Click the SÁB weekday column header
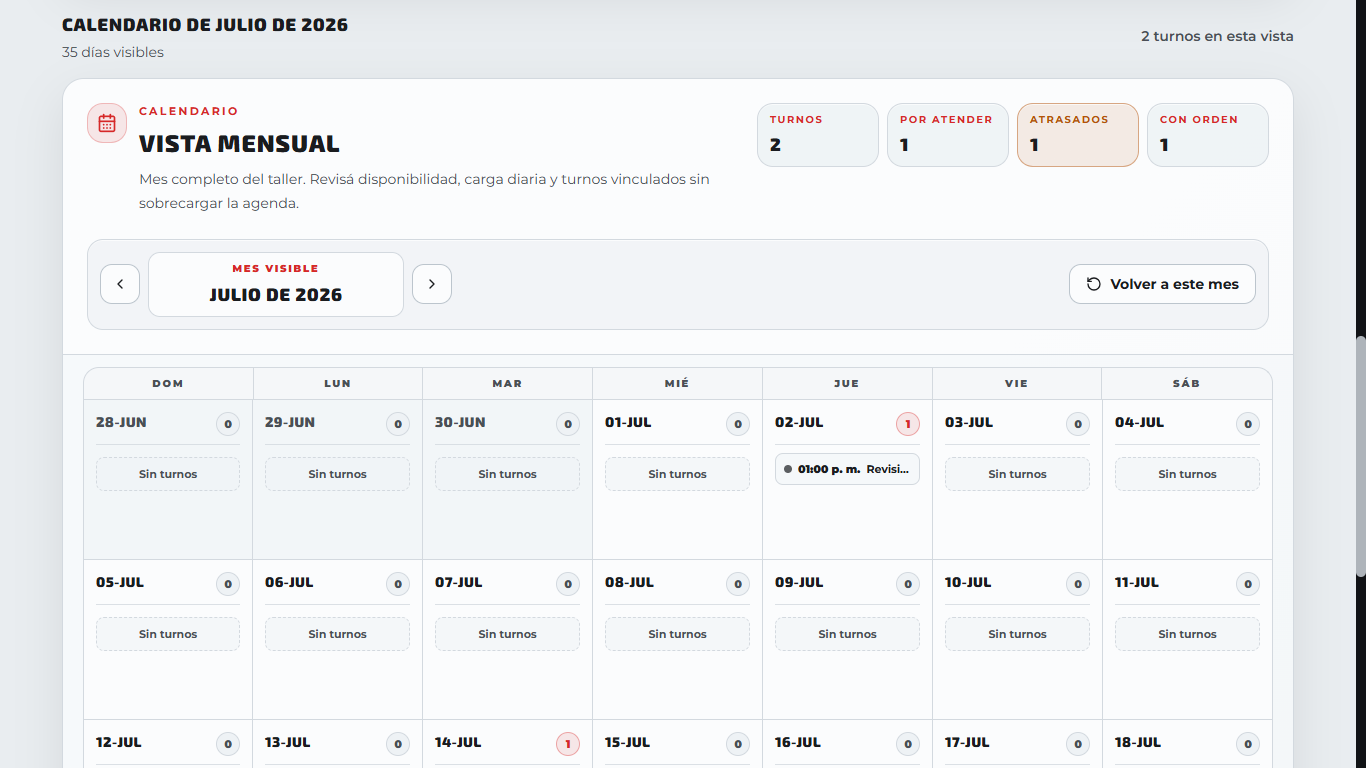Viewport: 1366px width, 768px height. click(1187, 384)
